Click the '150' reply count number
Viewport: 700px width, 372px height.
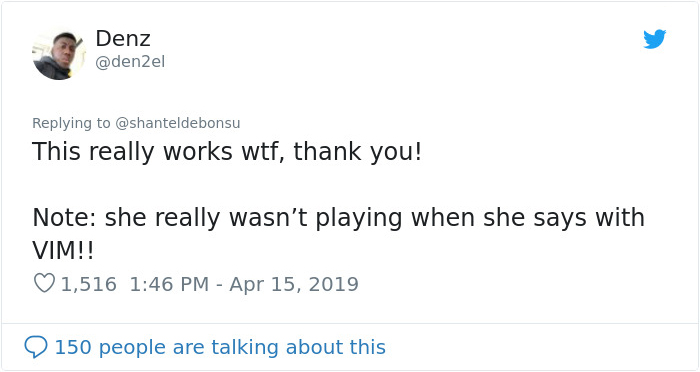(73, 347)
